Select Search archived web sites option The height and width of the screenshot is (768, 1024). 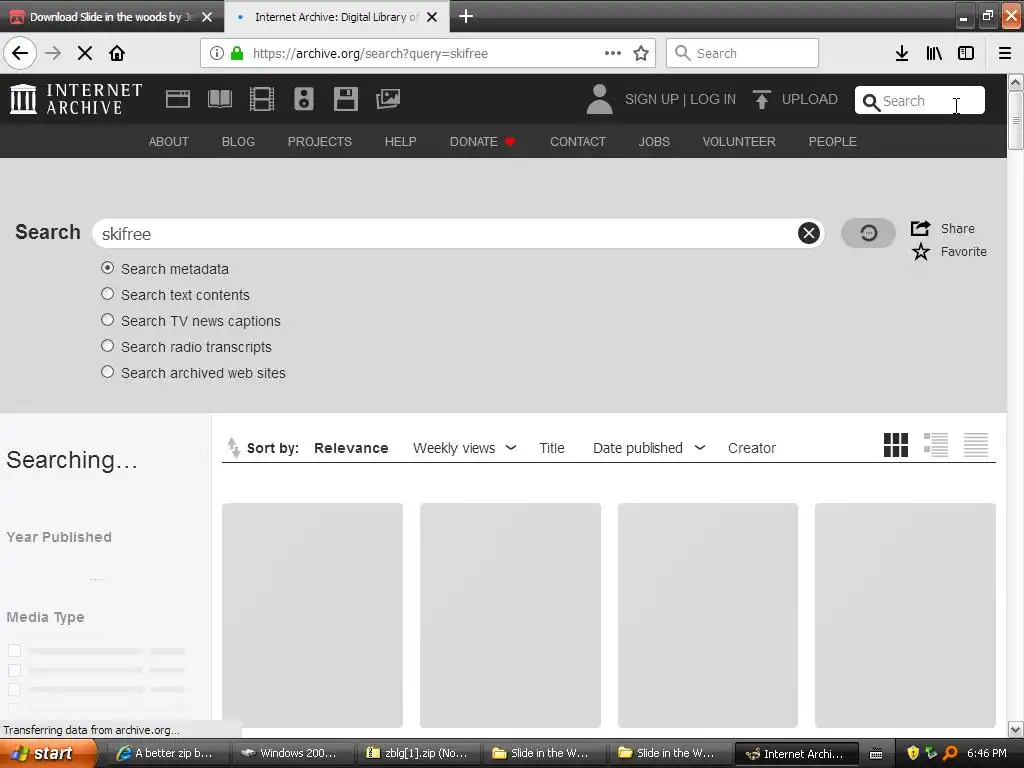[108, 372]
